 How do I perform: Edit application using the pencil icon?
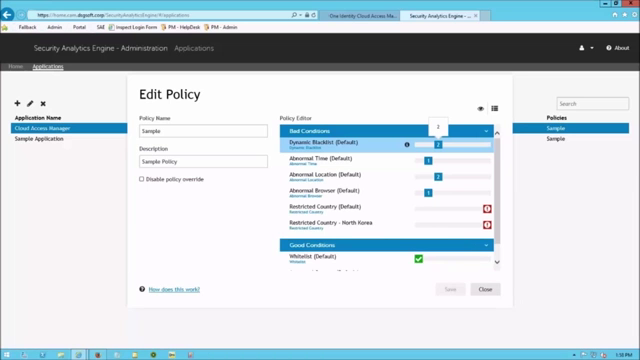30,104
